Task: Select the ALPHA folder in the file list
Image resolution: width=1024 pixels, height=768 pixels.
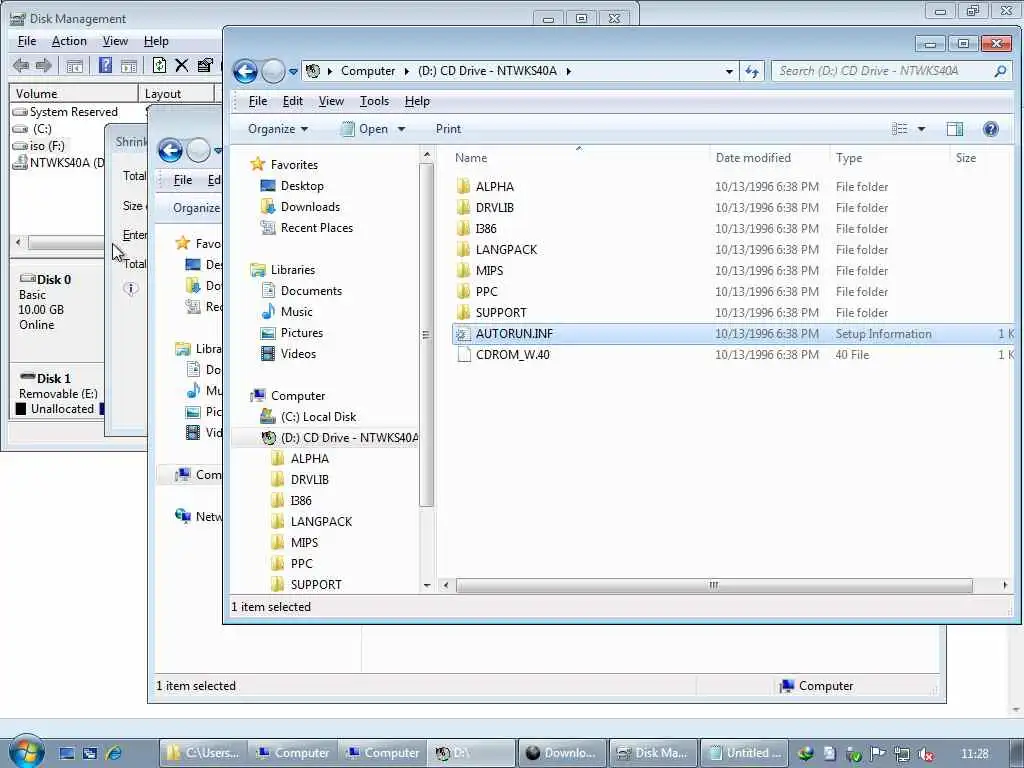Action: (494, 187)
